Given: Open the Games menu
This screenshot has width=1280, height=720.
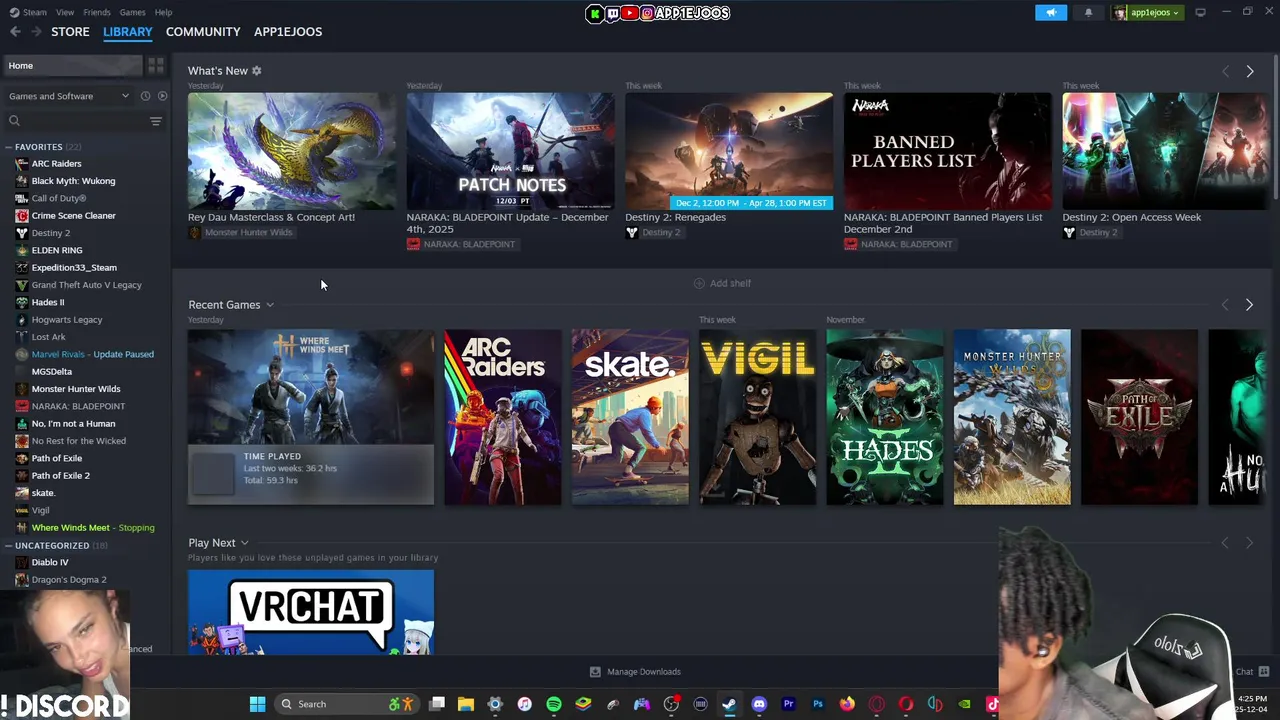Looking at the screenshot, I should [x=132, y=12].
